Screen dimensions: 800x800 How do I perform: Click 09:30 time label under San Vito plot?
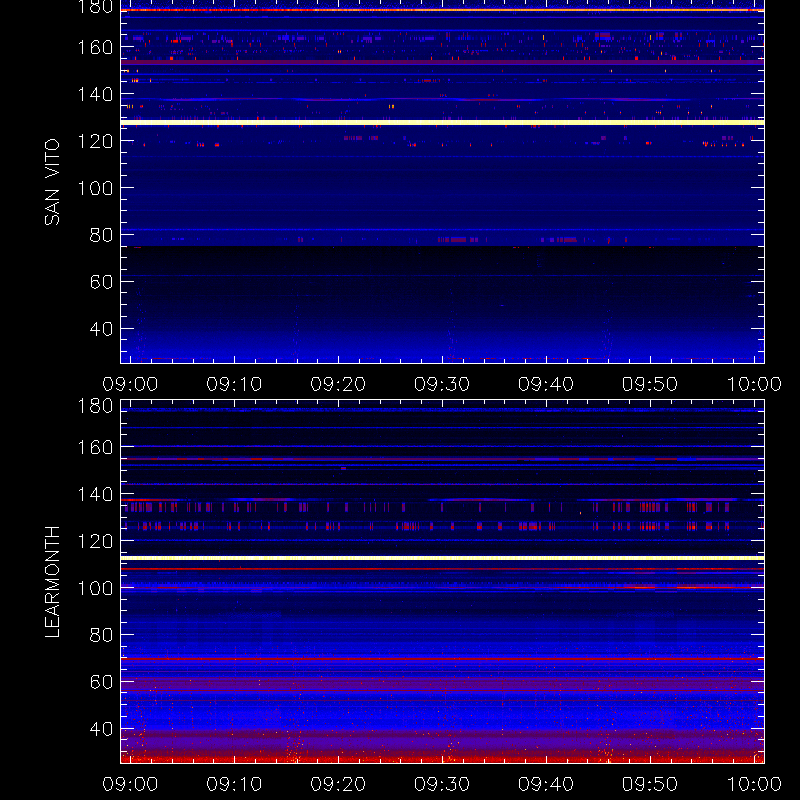[442, 384]
